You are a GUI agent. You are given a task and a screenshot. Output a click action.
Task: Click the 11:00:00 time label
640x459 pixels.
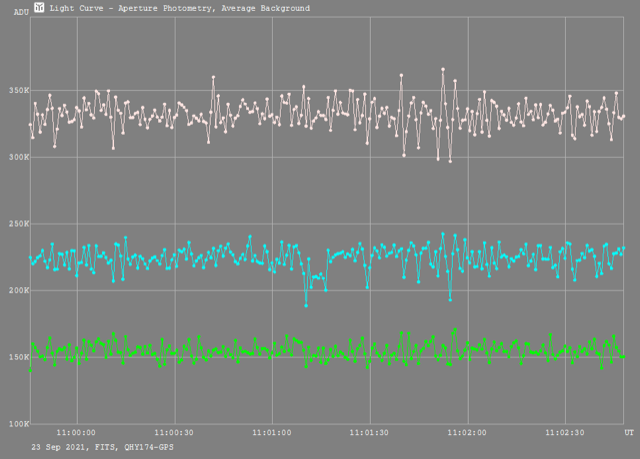coord(76,432)
